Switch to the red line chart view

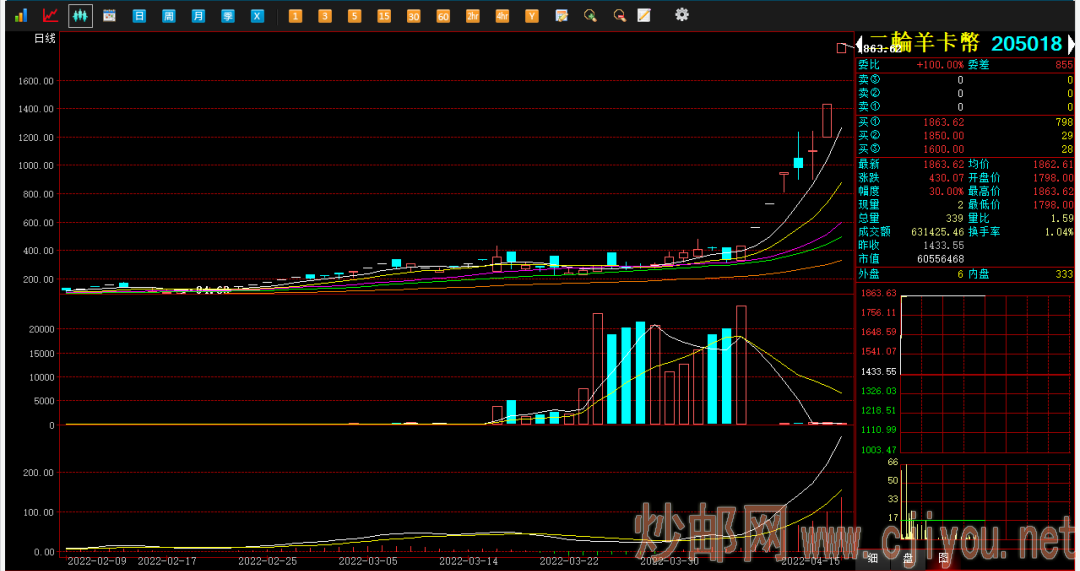(x=50, y=15)
